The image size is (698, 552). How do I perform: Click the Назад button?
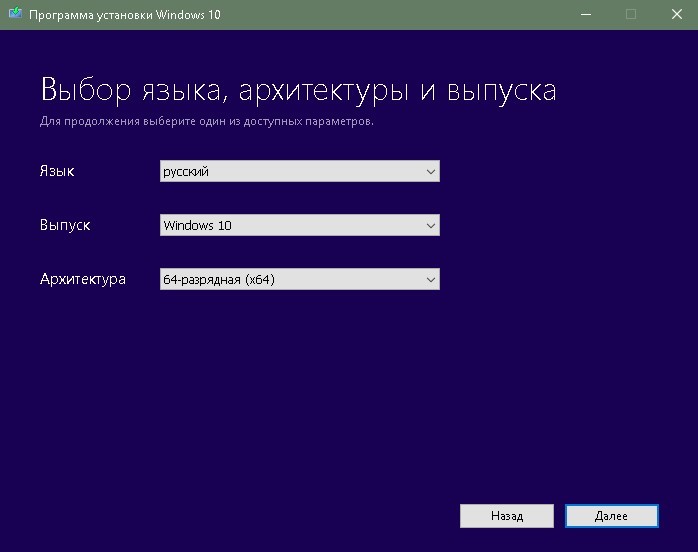[x=507, y=516]
